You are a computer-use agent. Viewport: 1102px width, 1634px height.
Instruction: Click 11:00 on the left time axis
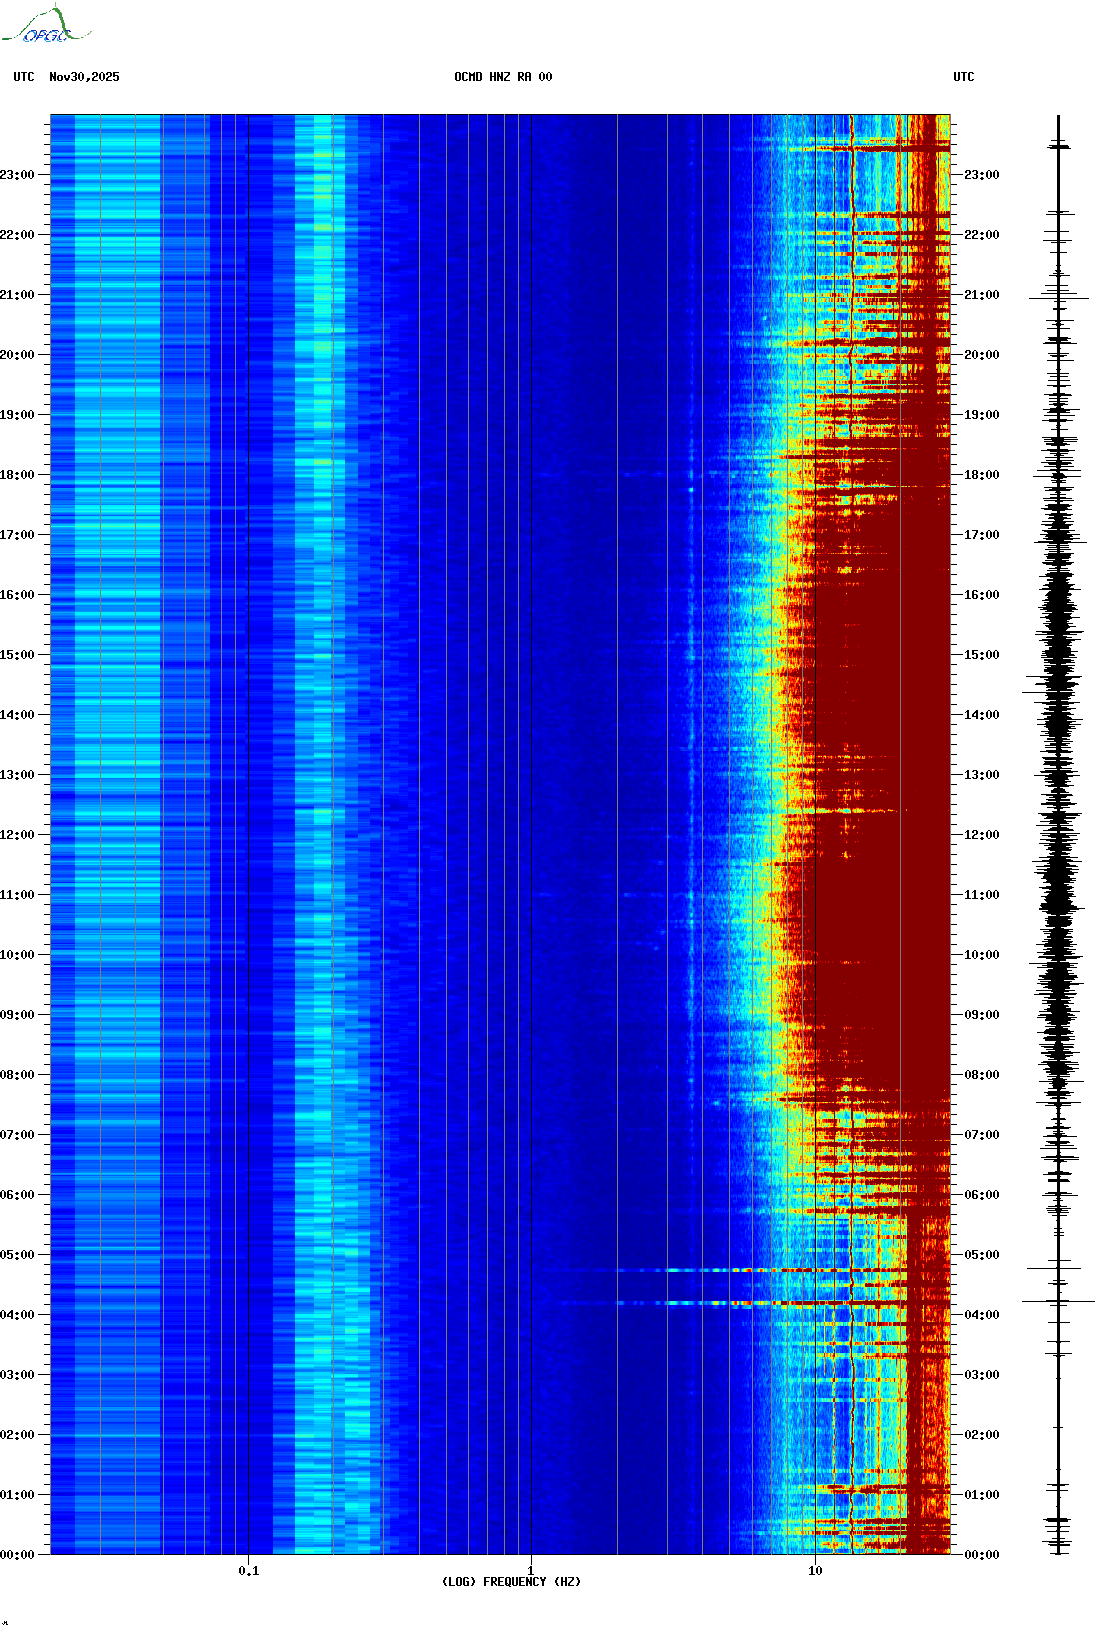click(x=17, y=895)
